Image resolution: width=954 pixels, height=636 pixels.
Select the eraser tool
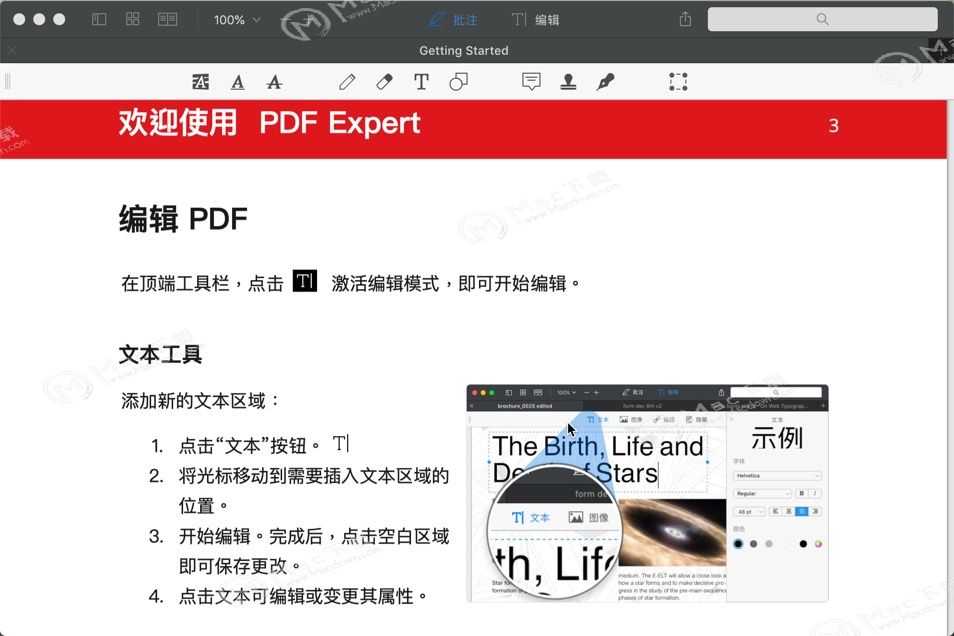click(385, 82)
